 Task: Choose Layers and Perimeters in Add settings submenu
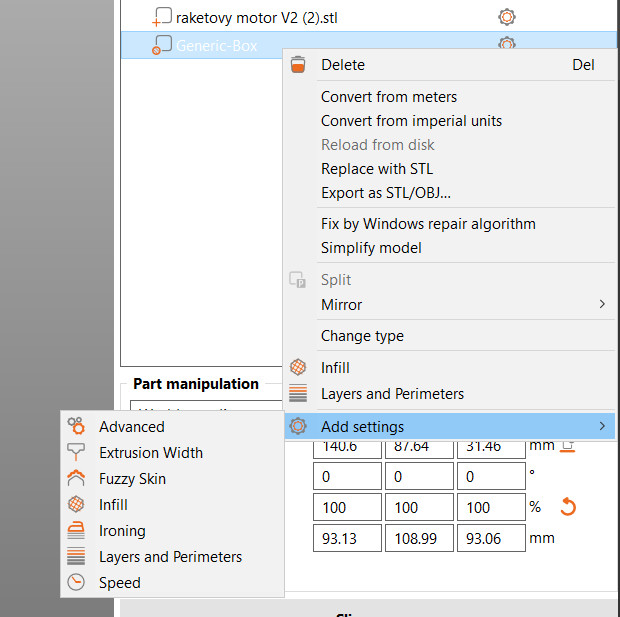(x=170, y=557)
